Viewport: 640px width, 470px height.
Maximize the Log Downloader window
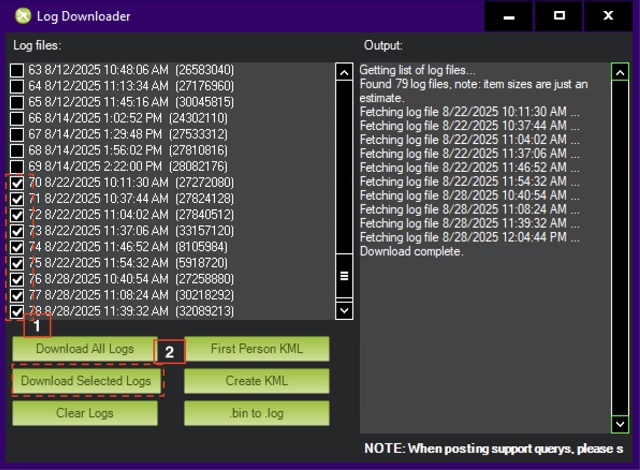[x=559, y=16]
